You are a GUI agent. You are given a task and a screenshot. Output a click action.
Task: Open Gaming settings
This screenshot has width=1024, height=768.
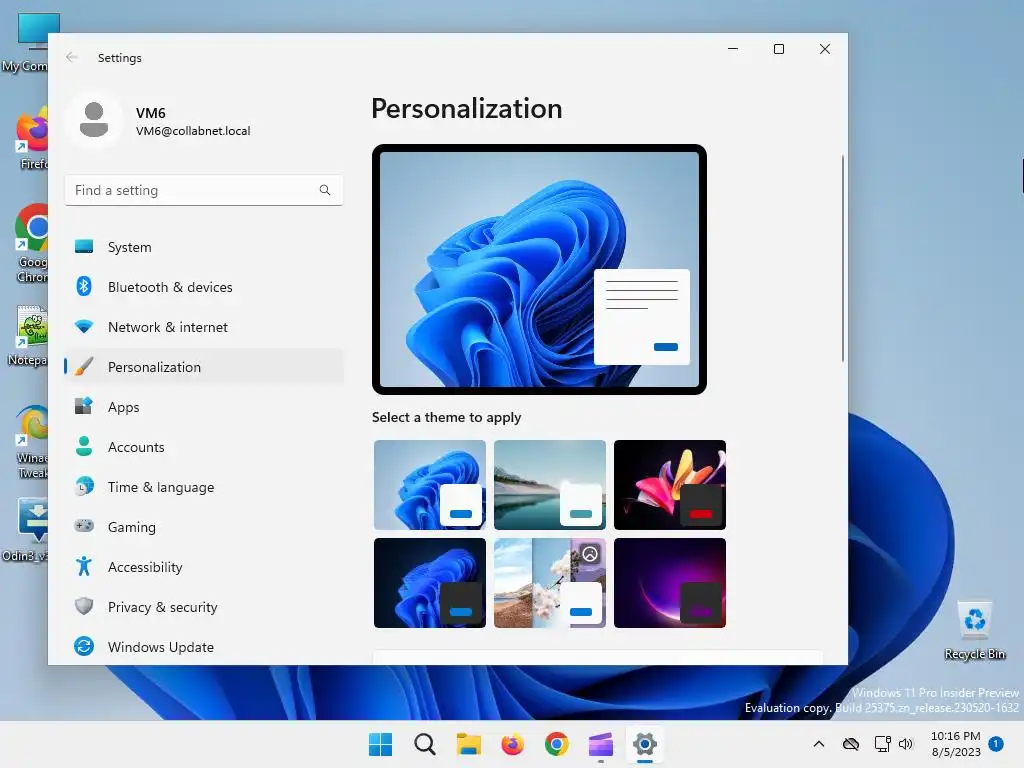tap(204, 526)
